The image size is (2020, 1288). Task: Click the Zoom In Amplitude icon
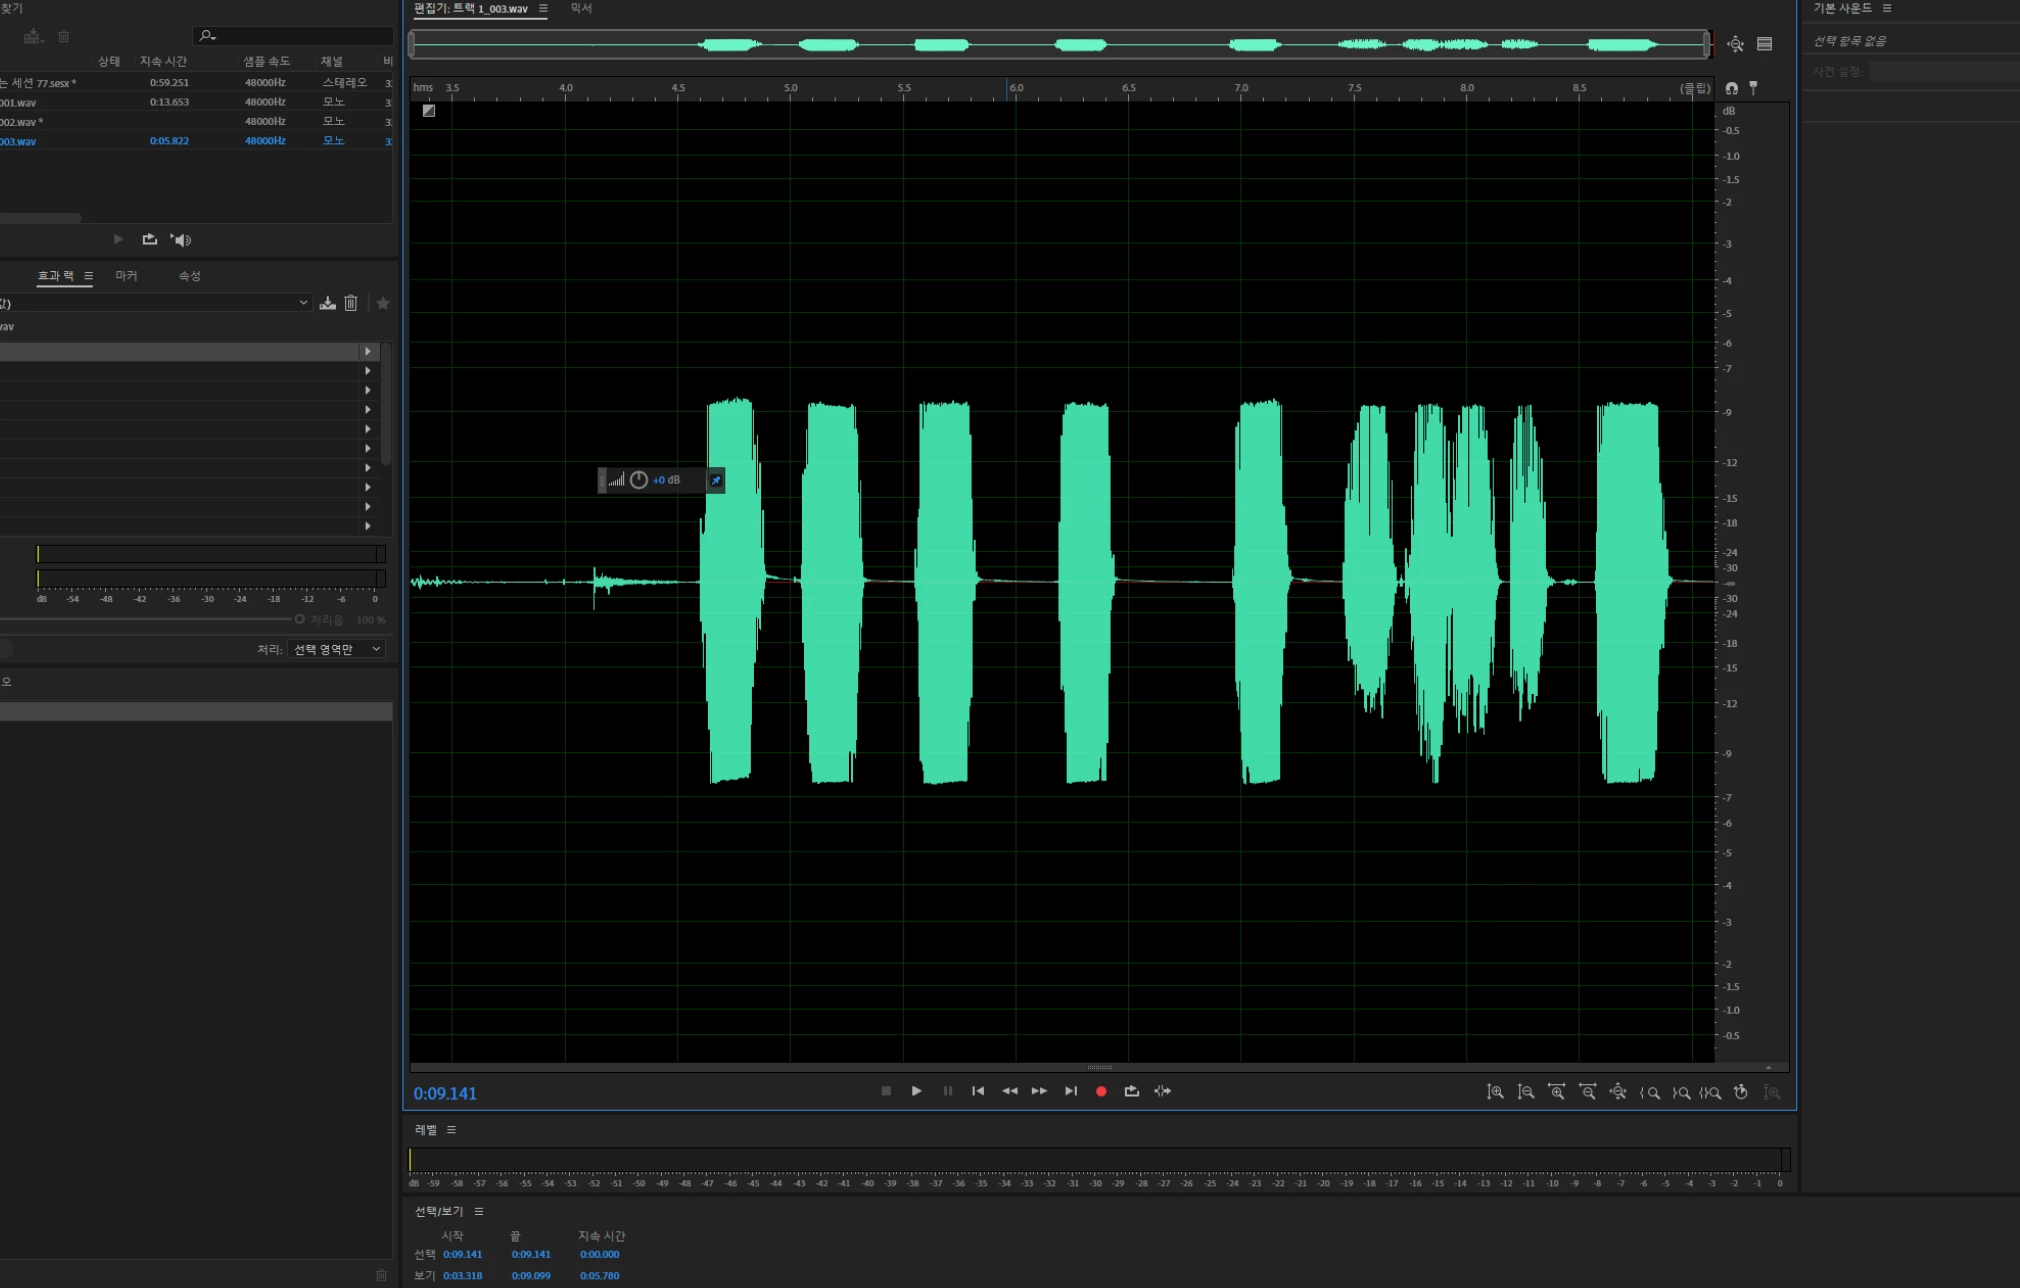click(x=1495, y=1092)
